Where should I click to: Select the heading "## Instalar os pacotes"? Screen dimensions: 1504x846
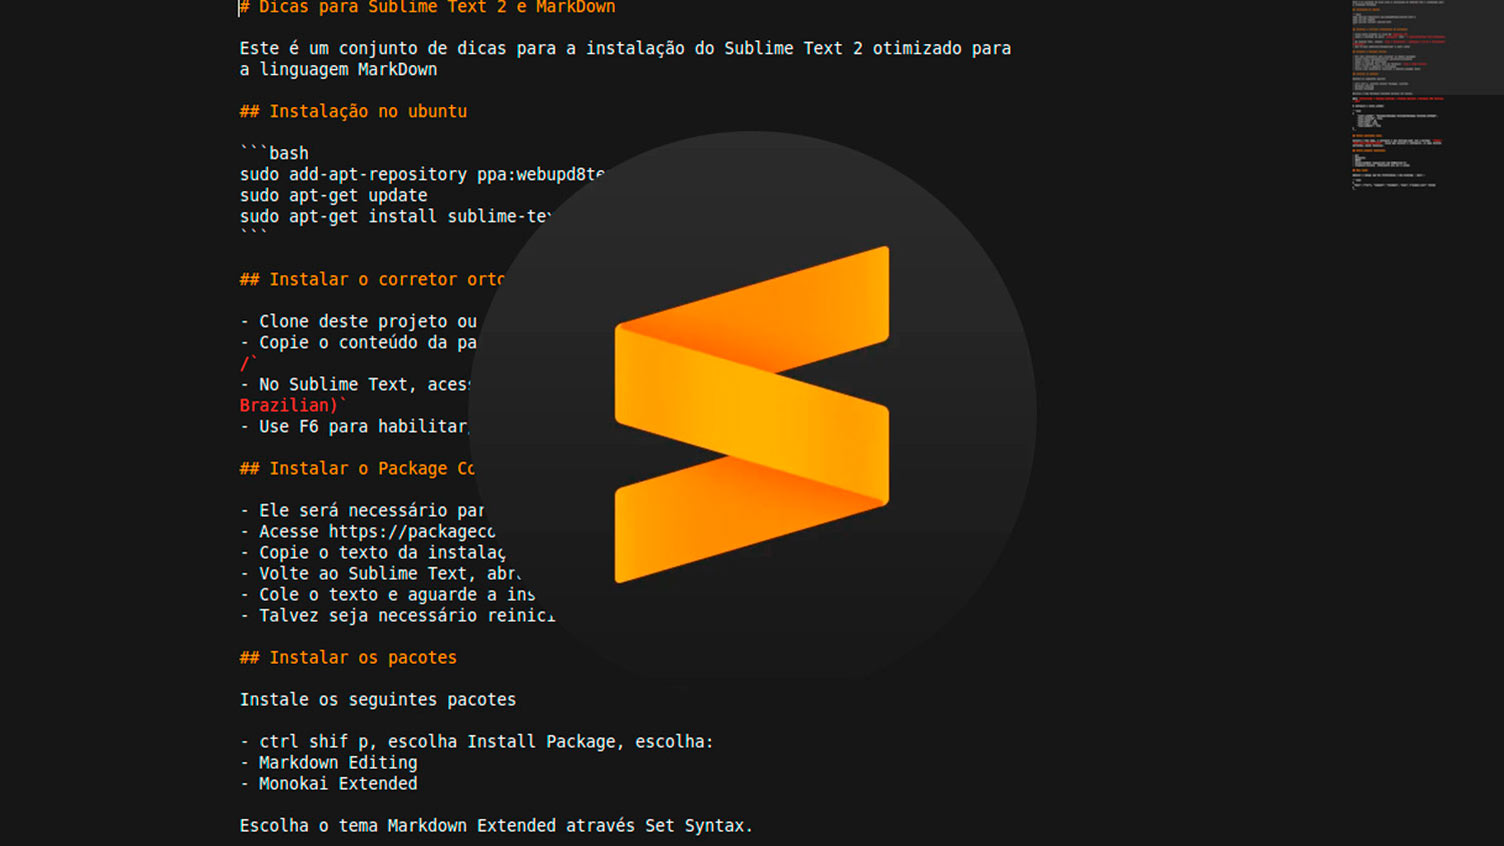click(348, 657)
